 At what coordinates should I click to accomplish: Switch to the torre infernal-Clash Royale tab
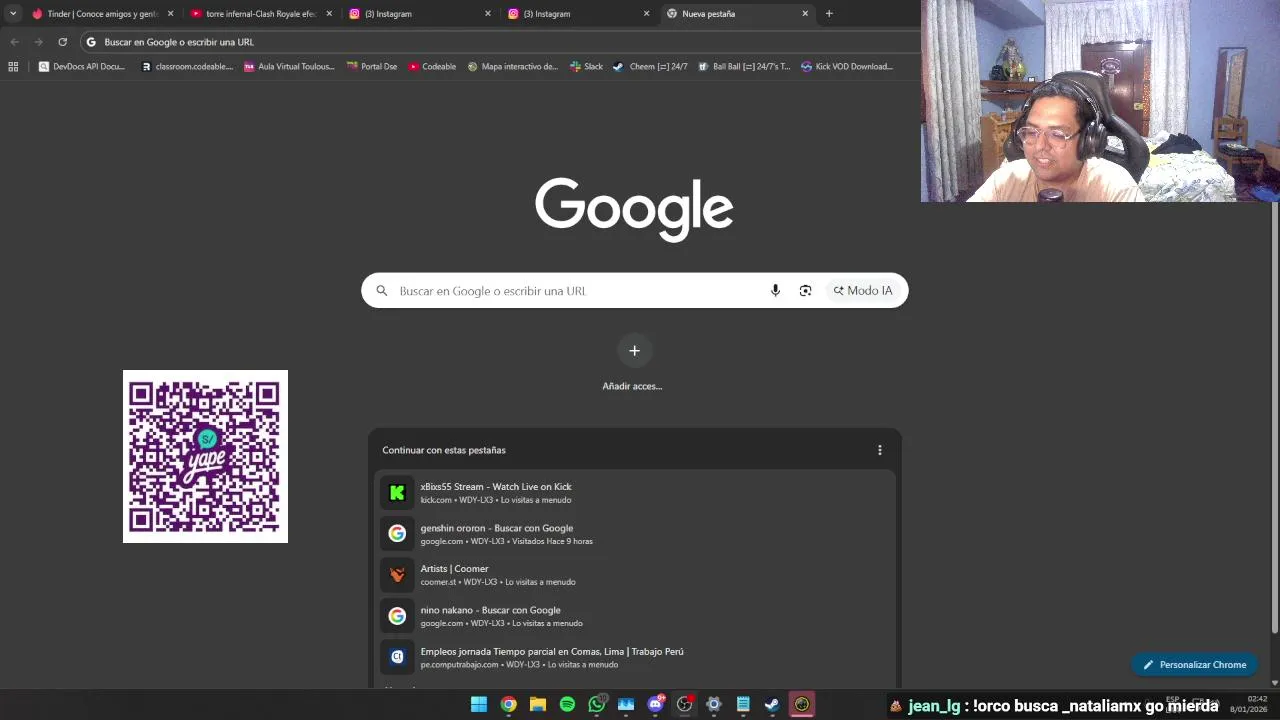point(260,14)
